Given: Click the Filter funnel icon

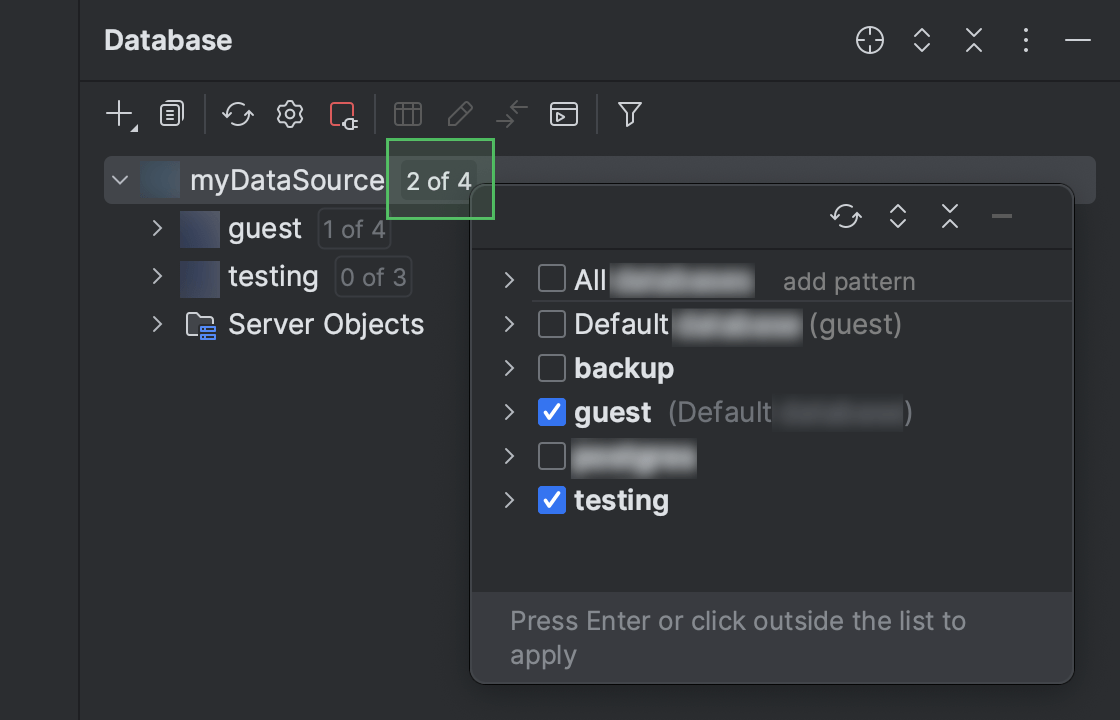Looking at the screenshot, I should 629,114.
